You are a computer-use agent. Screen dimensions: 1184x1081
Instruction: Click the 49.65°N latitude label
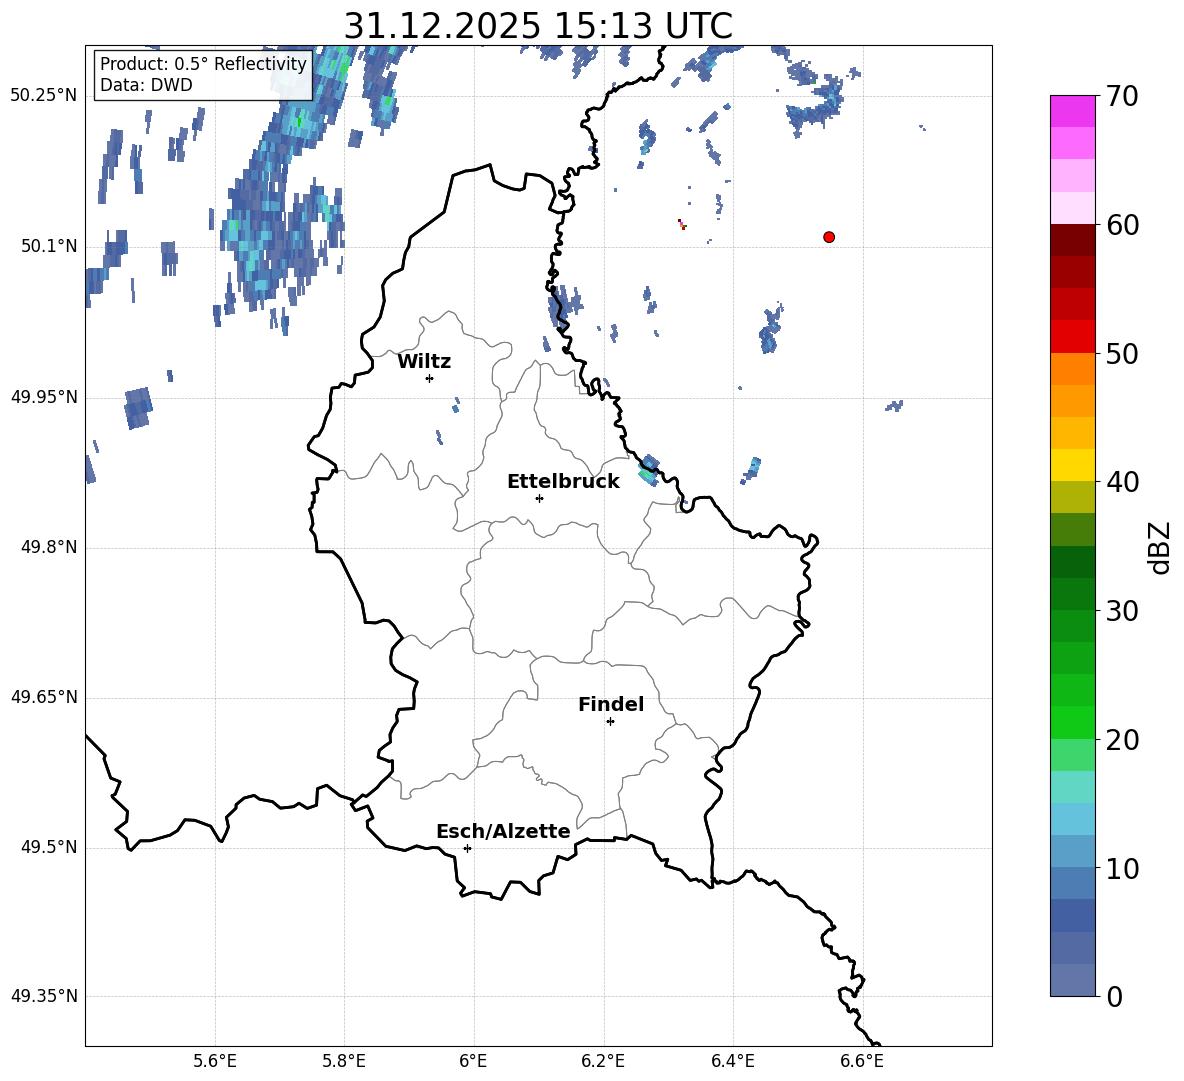pyautogui.click(x=44, y=697)
